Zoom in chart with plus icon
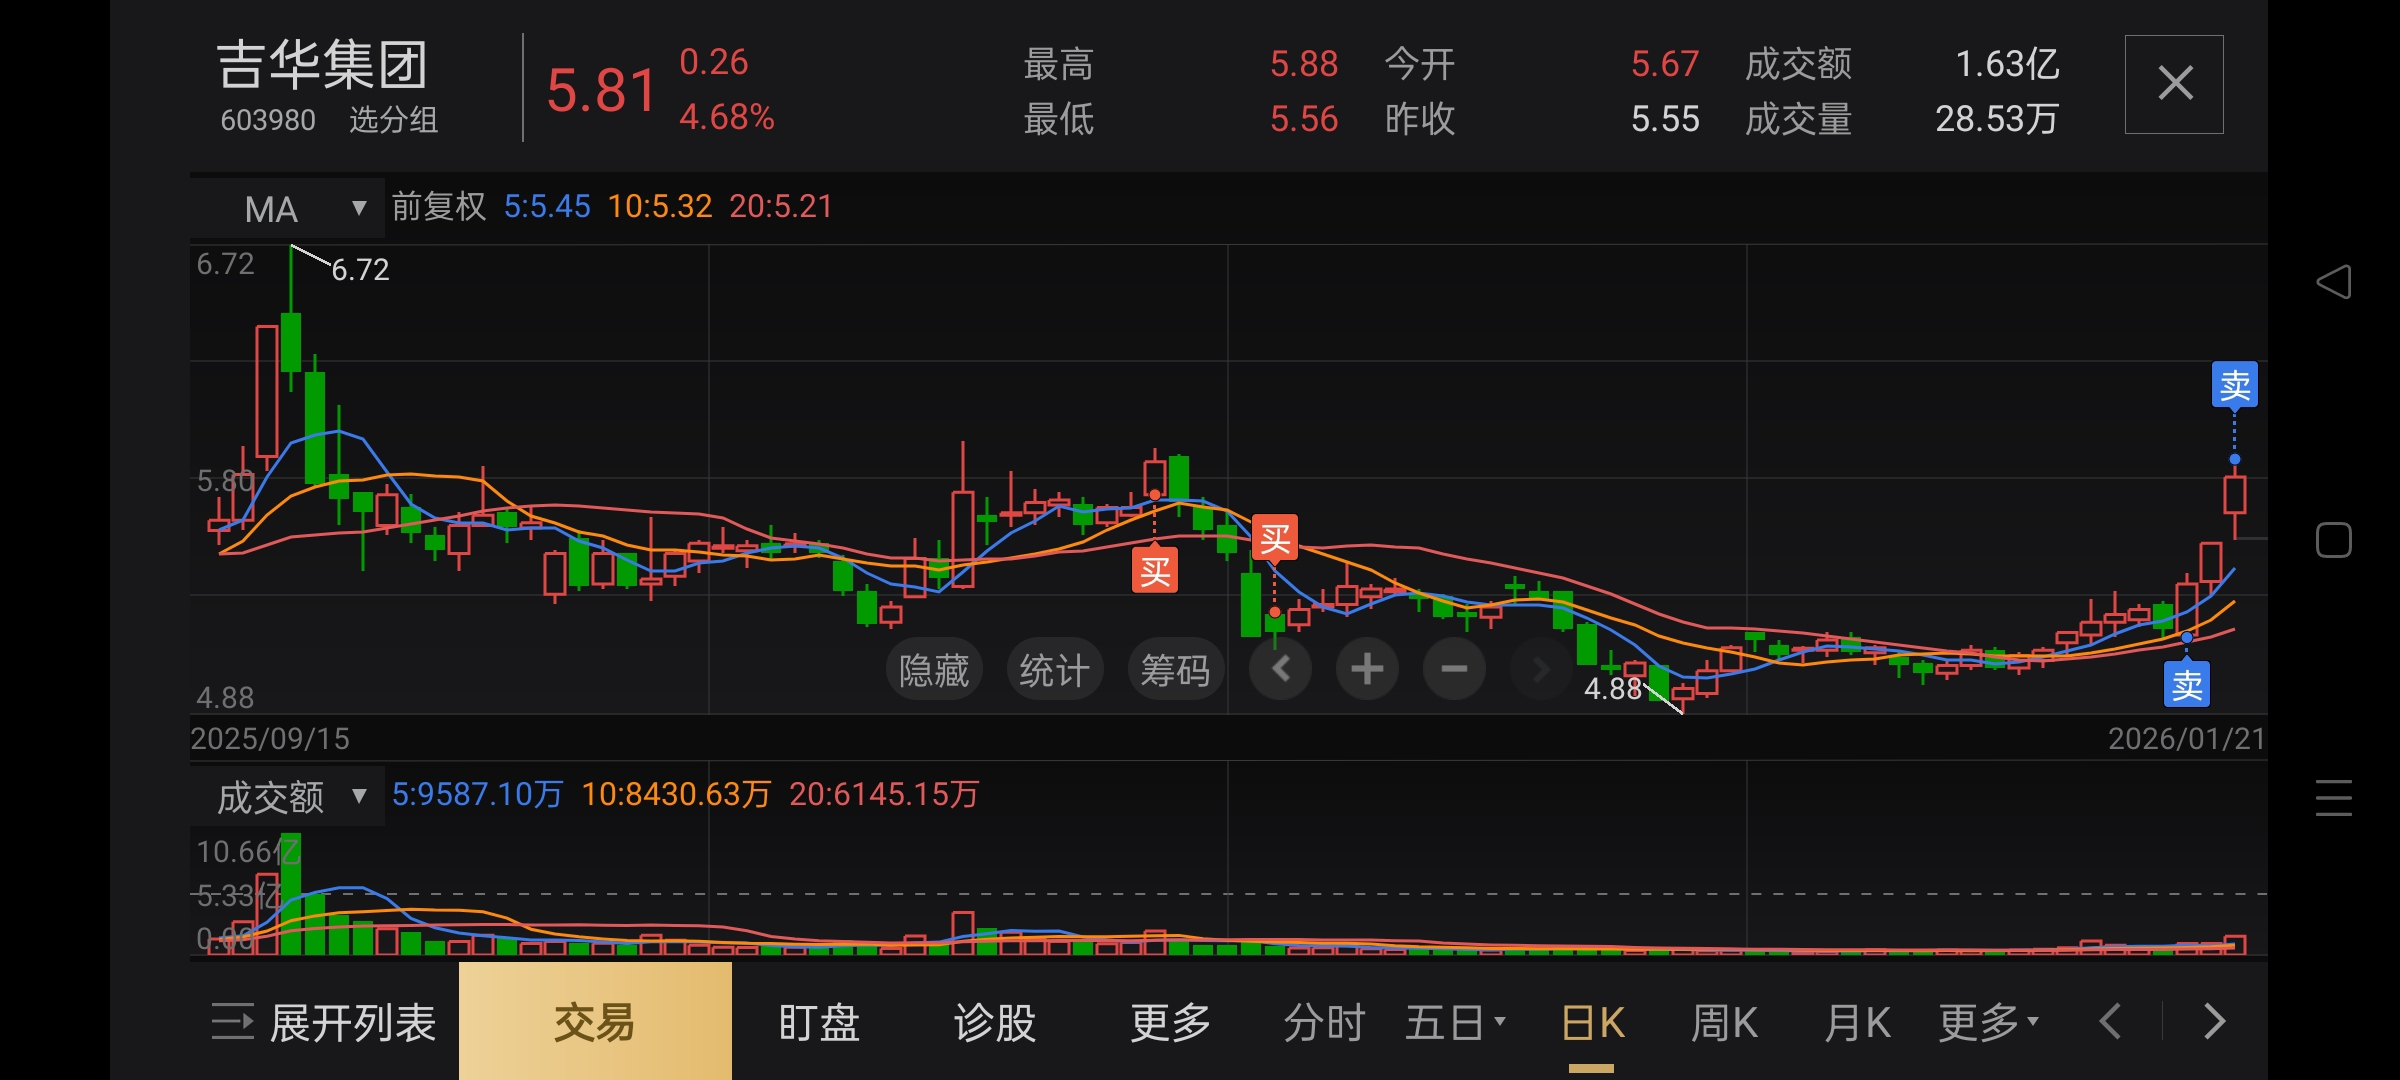Viewport: 2400px width, 1080px height. coord(1367,669)
